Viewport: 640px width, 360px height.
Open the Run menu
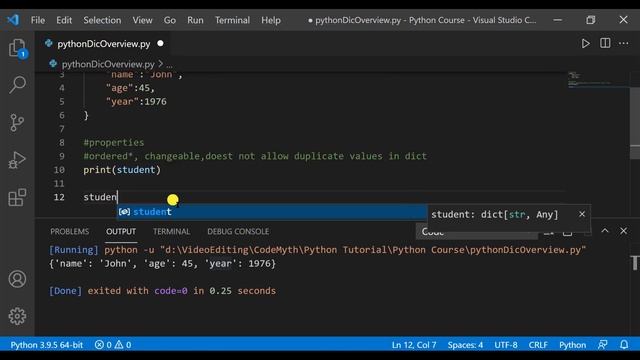tap(195, 20)
